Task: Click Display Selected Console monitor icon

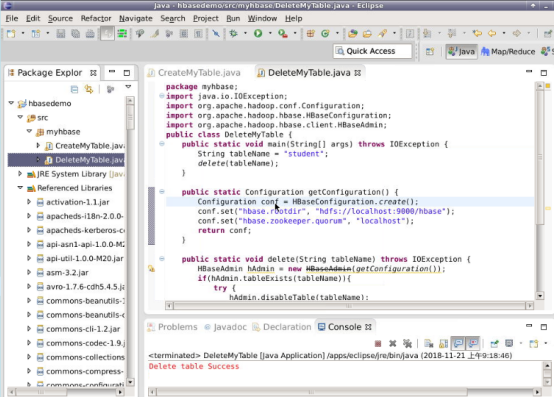Action: pos(509,343)
